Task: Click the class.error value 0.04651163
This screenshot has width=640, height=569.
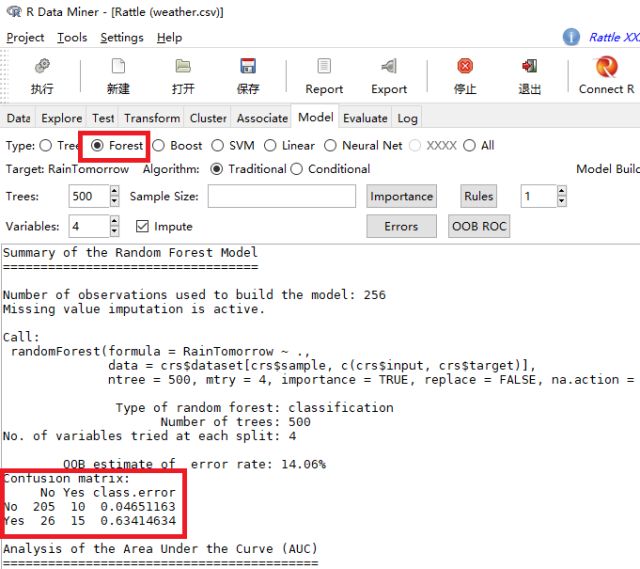Action: [138, 507]
